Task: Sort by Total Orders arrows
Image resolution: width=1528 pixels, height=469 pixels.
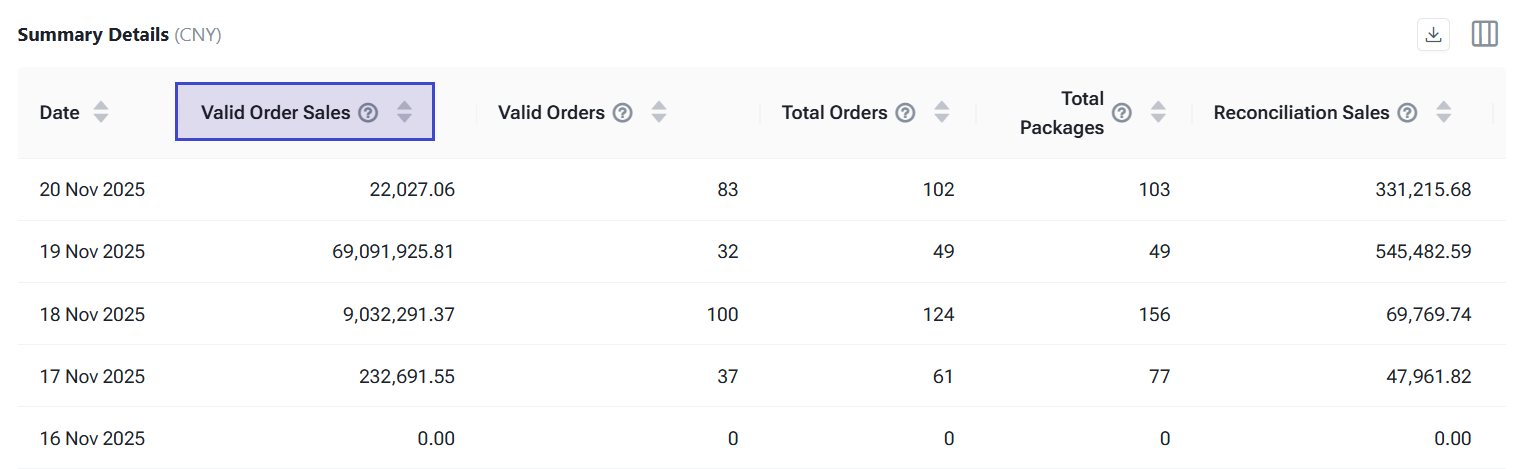Action: click(x=941, y=113)
